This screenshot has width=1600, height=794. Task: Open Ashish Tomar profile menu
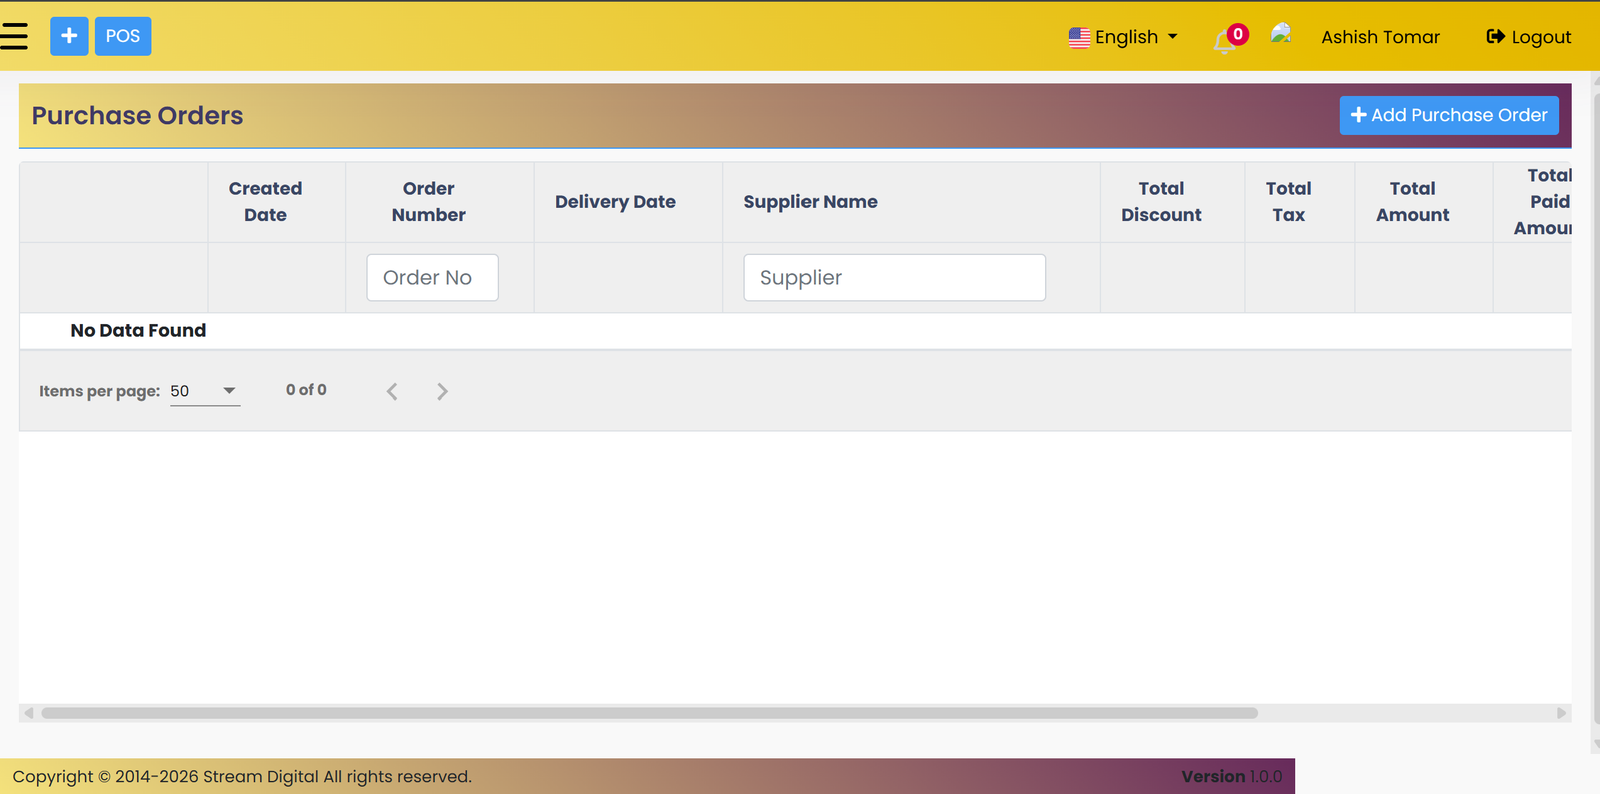[x=1380, y=37]
